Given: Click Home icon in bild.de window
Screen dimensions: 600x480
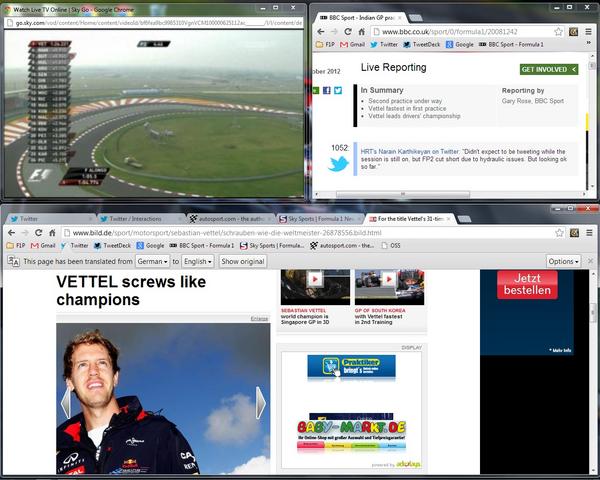Looking at the screenshot, I should coord(52,233).
